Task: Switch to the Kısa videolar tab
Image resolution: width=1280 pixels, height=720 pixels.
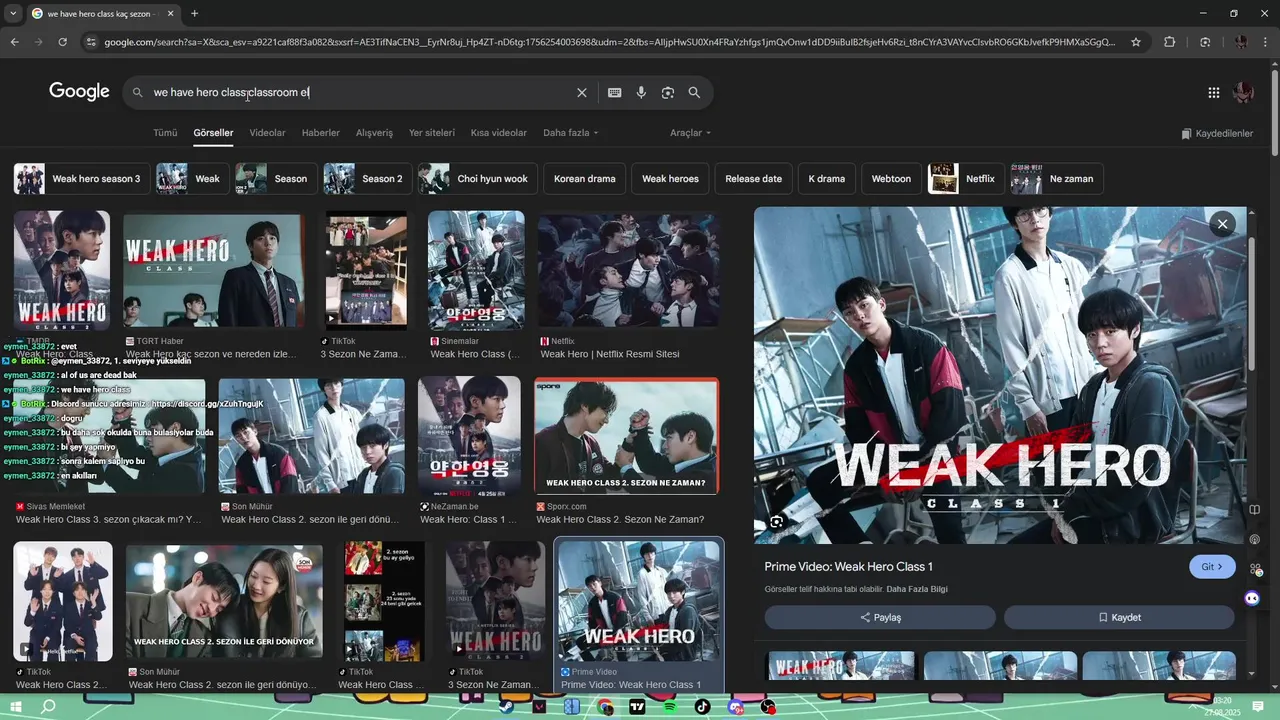Action: (499, 133)
